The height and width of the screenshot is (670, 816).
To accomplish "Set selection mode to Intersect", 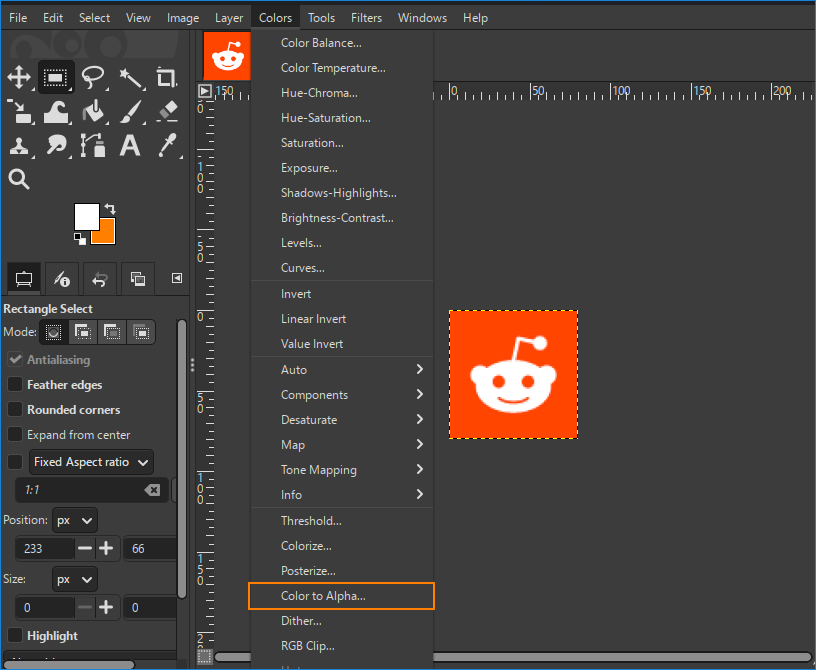I will 141,332.
